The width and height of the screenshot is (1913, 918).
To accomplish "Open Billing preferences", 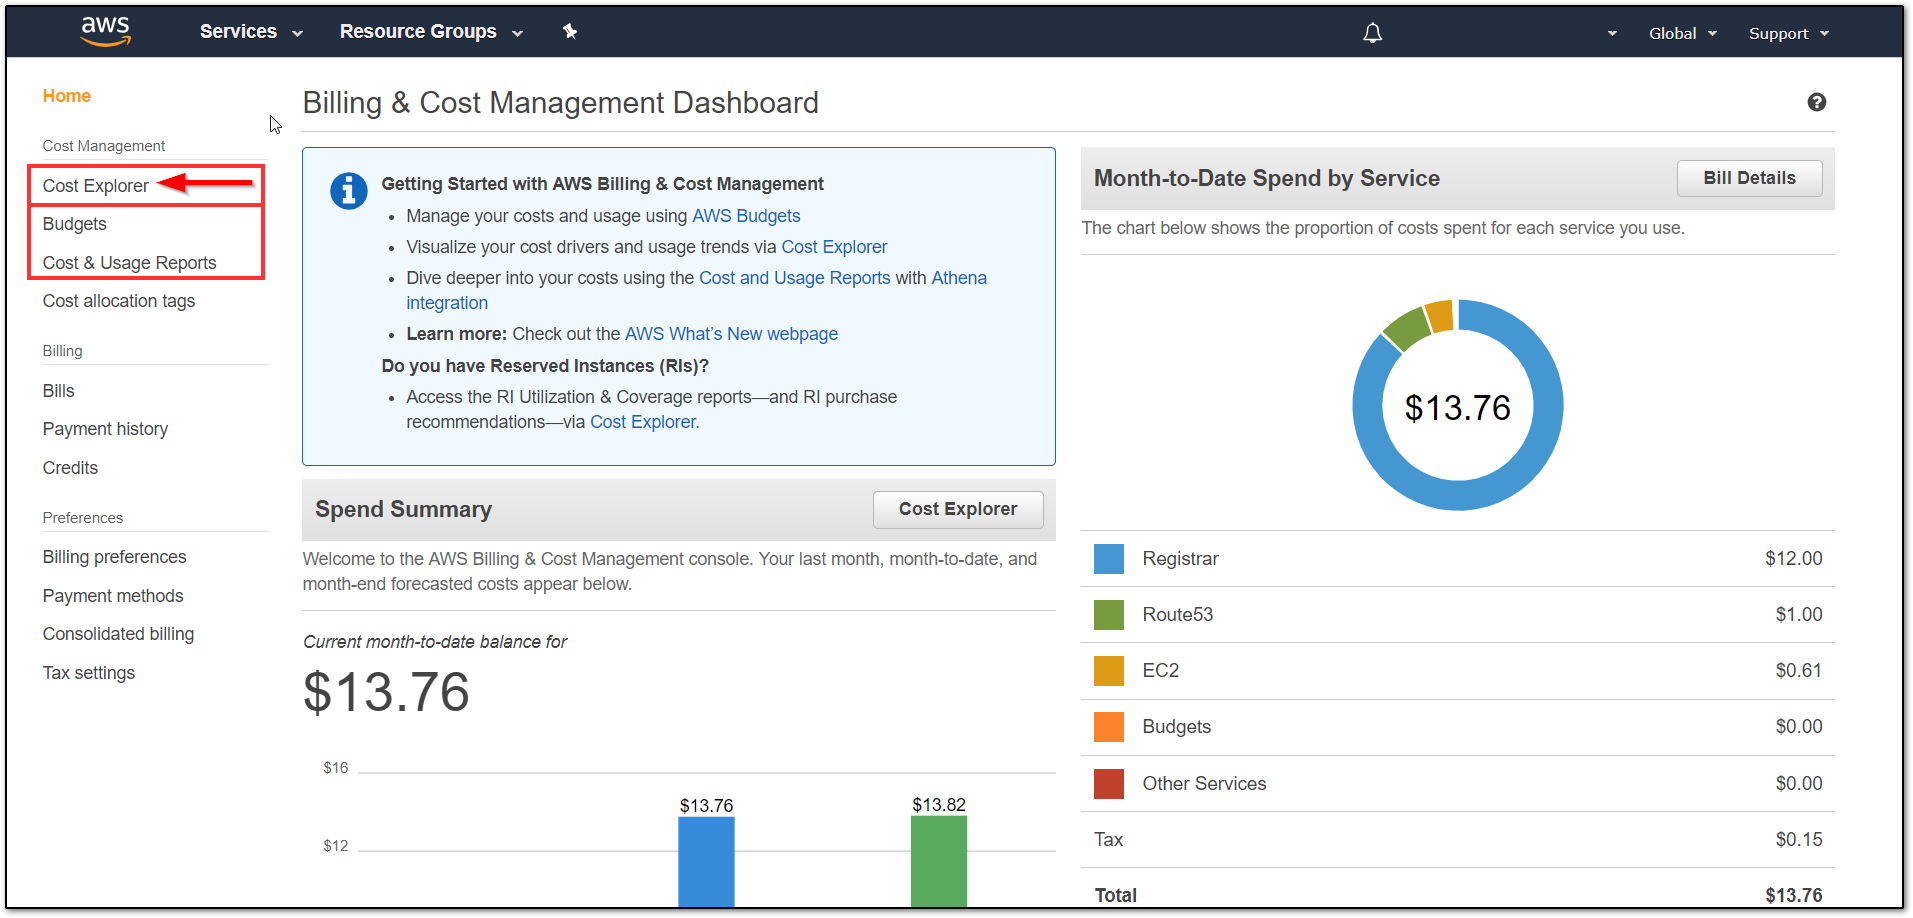I will tap(115, 557).
